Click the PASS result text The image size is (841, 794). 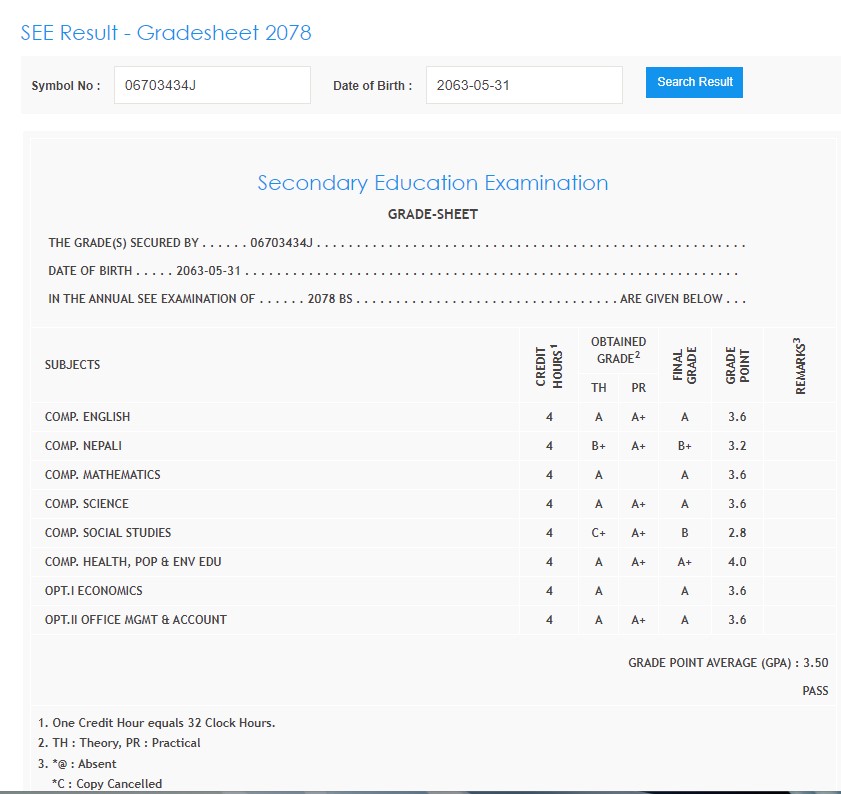(814, 691)
